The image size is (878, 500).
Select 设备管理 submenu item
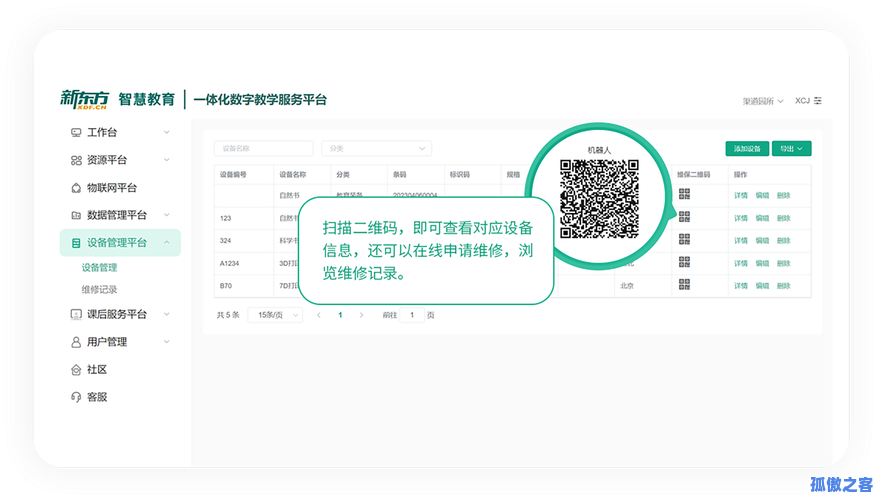[x=99, y=268]
